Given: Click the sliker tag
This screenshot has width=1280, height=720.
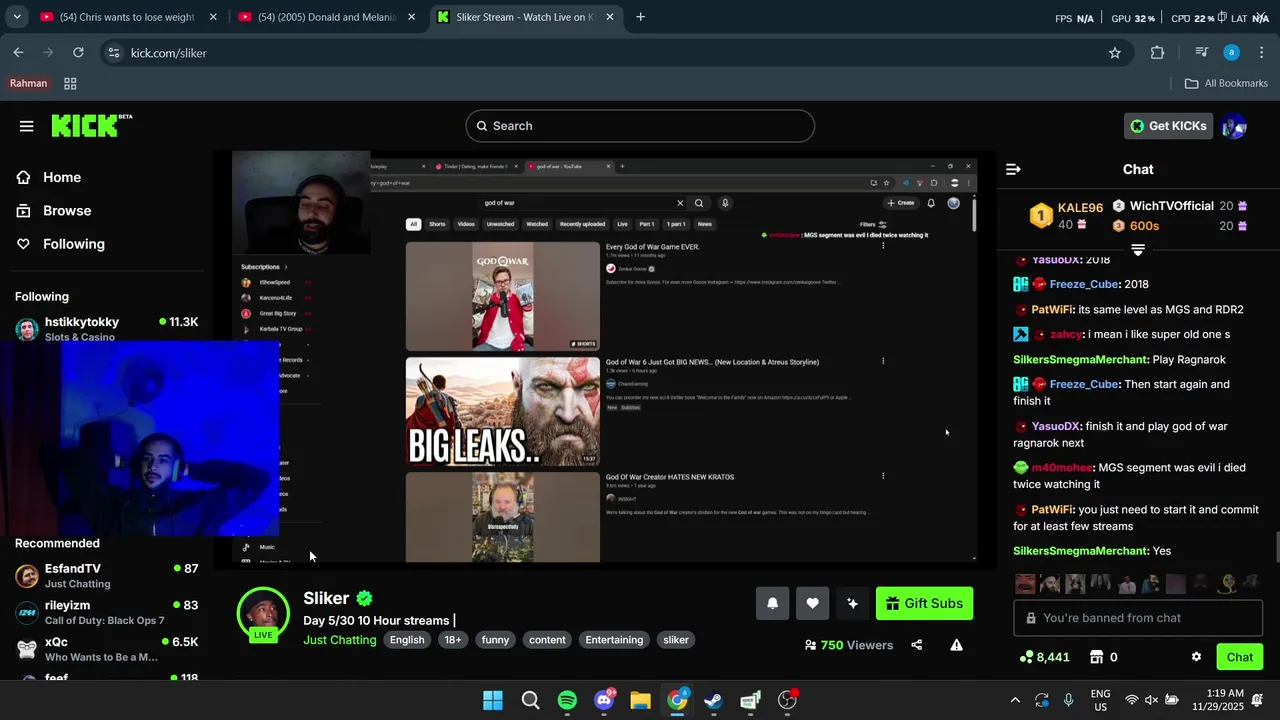Looking at the screenshot, I should point(676,640).
